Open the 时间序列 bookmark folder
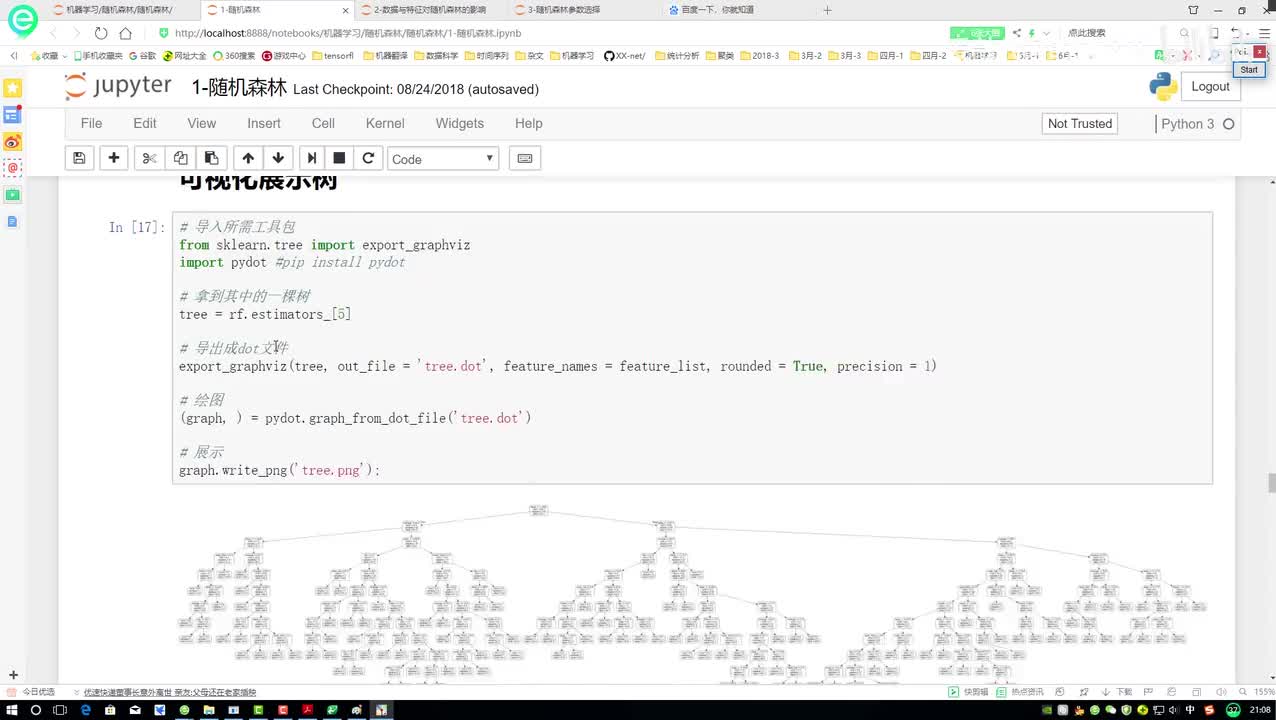 click(486, 56)
